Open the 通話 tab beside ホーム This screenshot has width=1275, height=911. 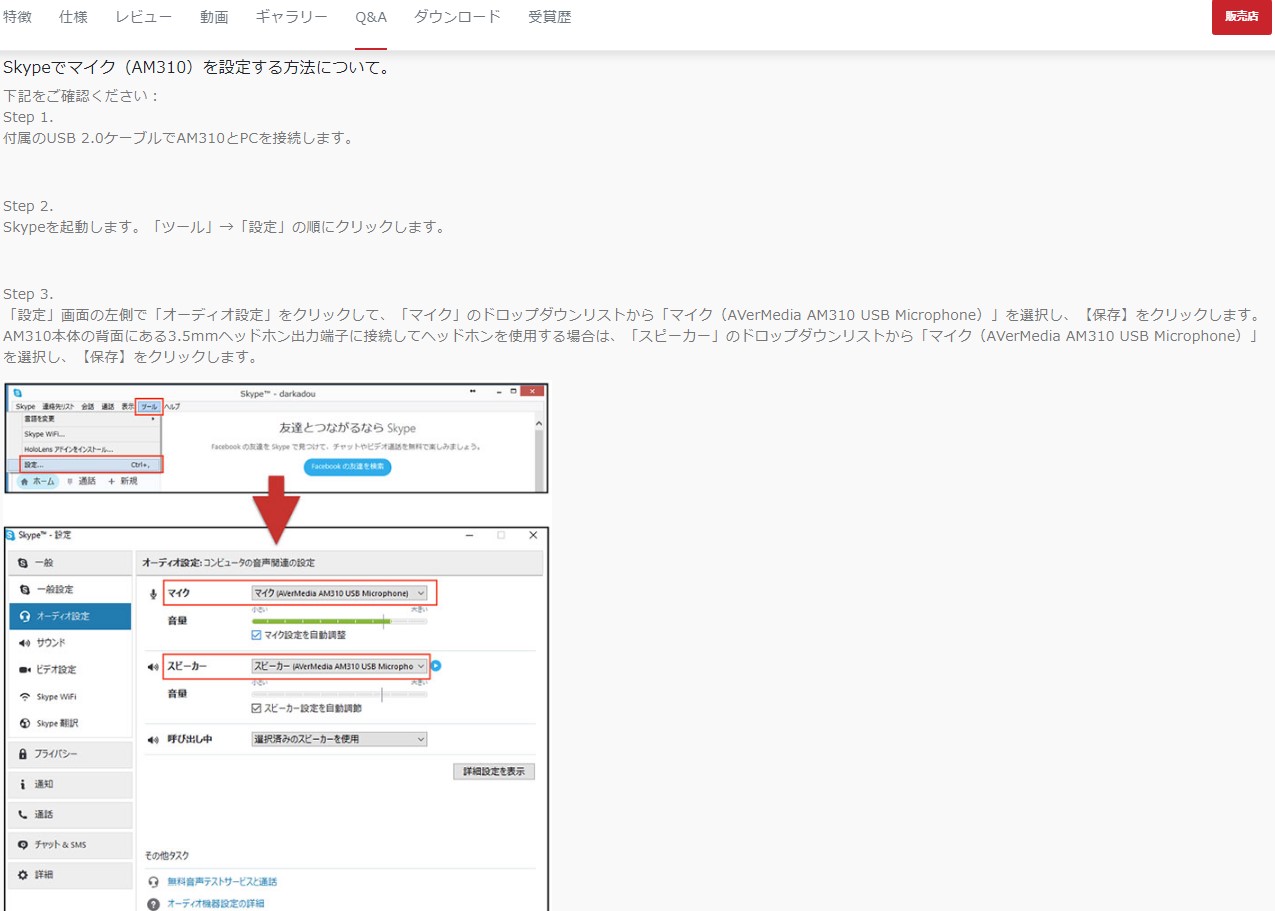[82, 481]
